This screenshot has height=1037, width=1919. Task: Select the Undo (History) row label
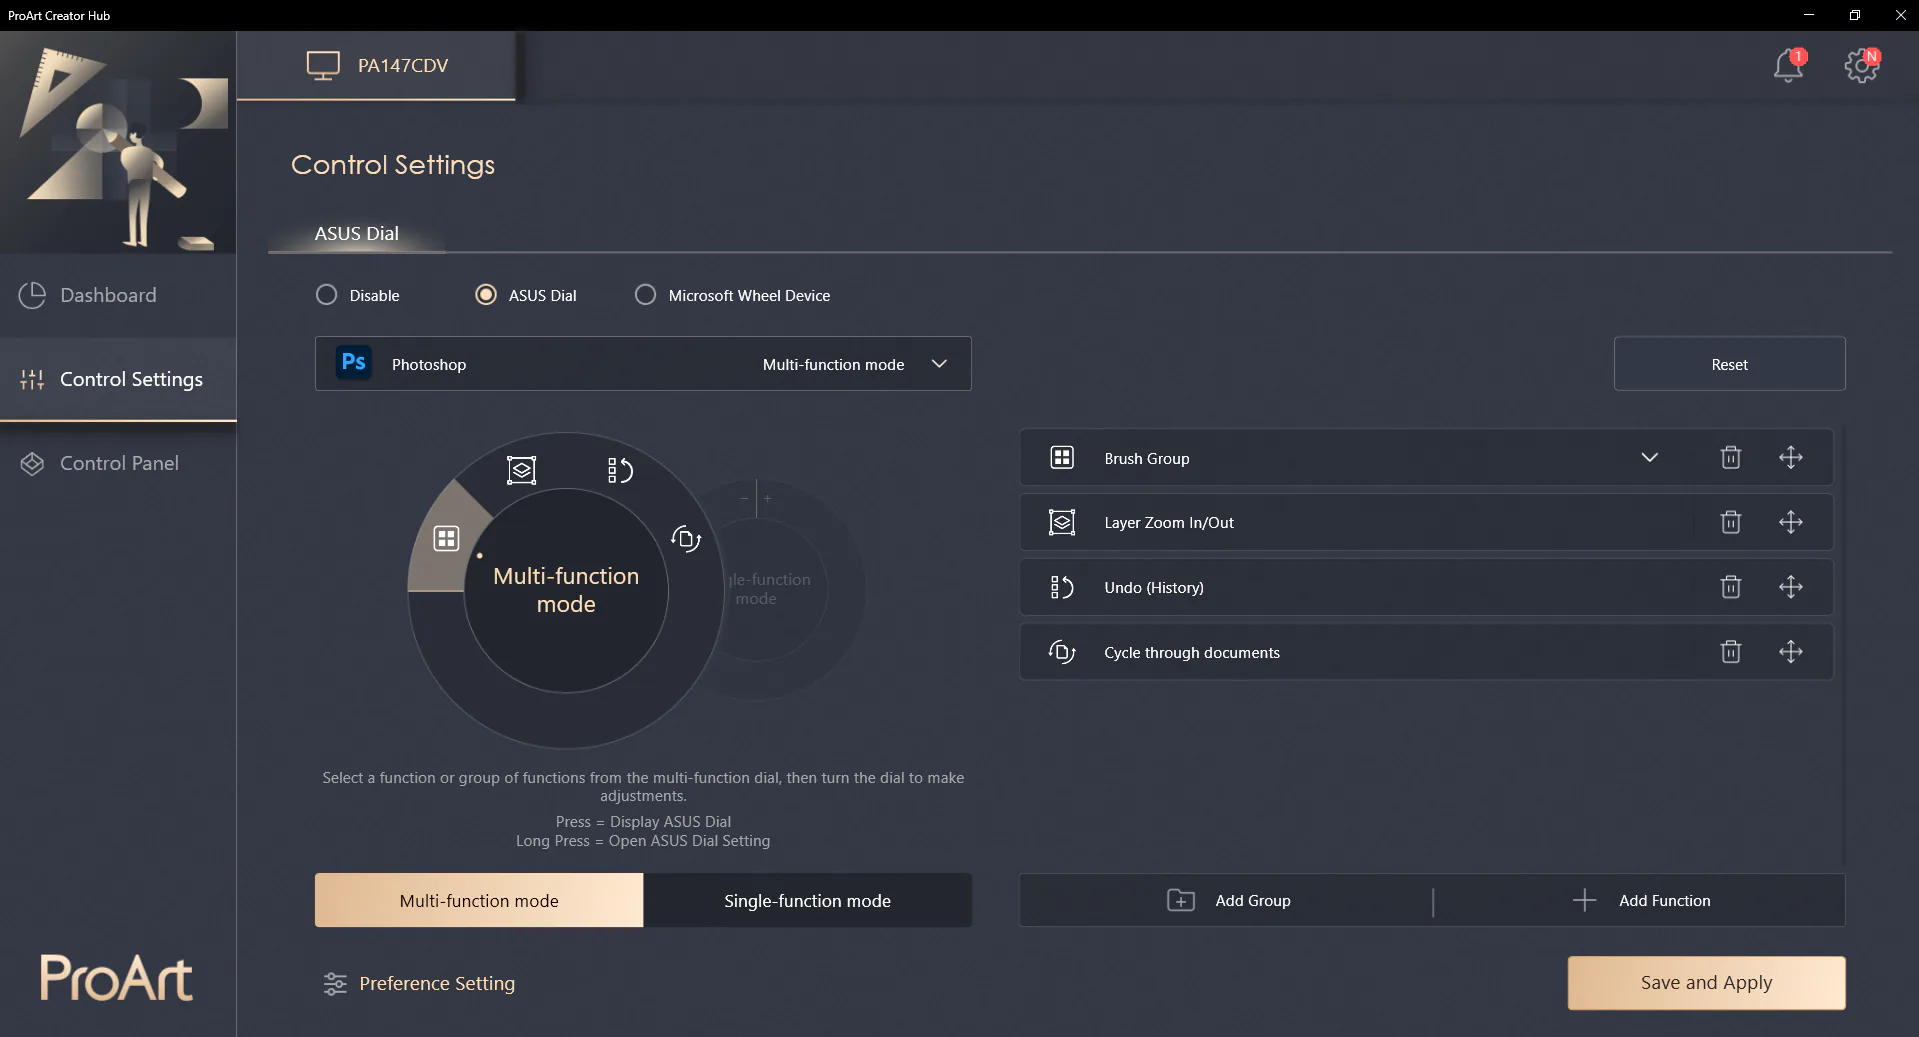pos(1154,587)
